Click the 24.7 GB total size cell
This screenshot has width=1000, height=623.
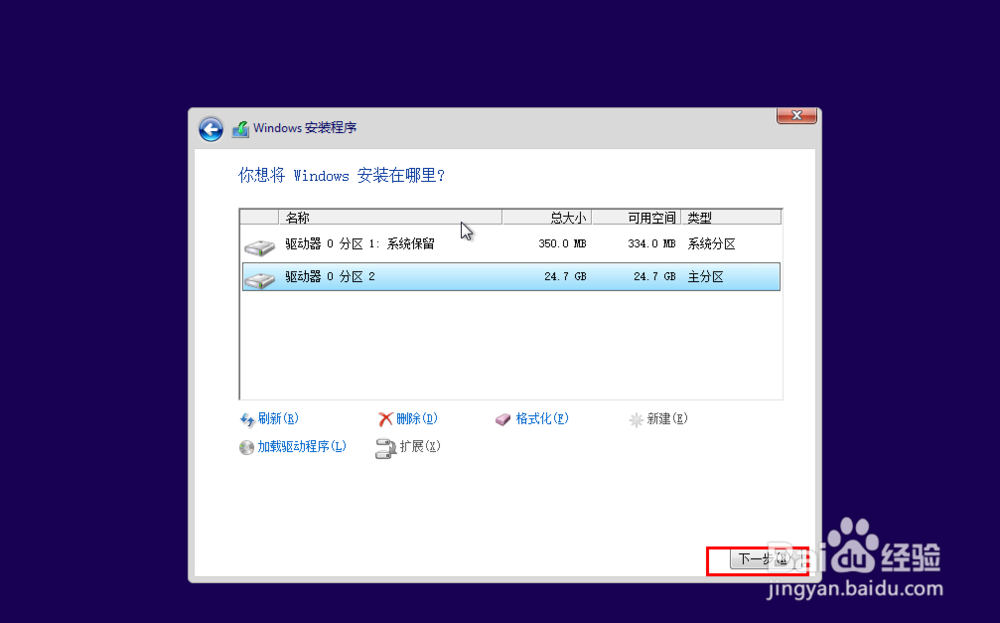(565, 277)
